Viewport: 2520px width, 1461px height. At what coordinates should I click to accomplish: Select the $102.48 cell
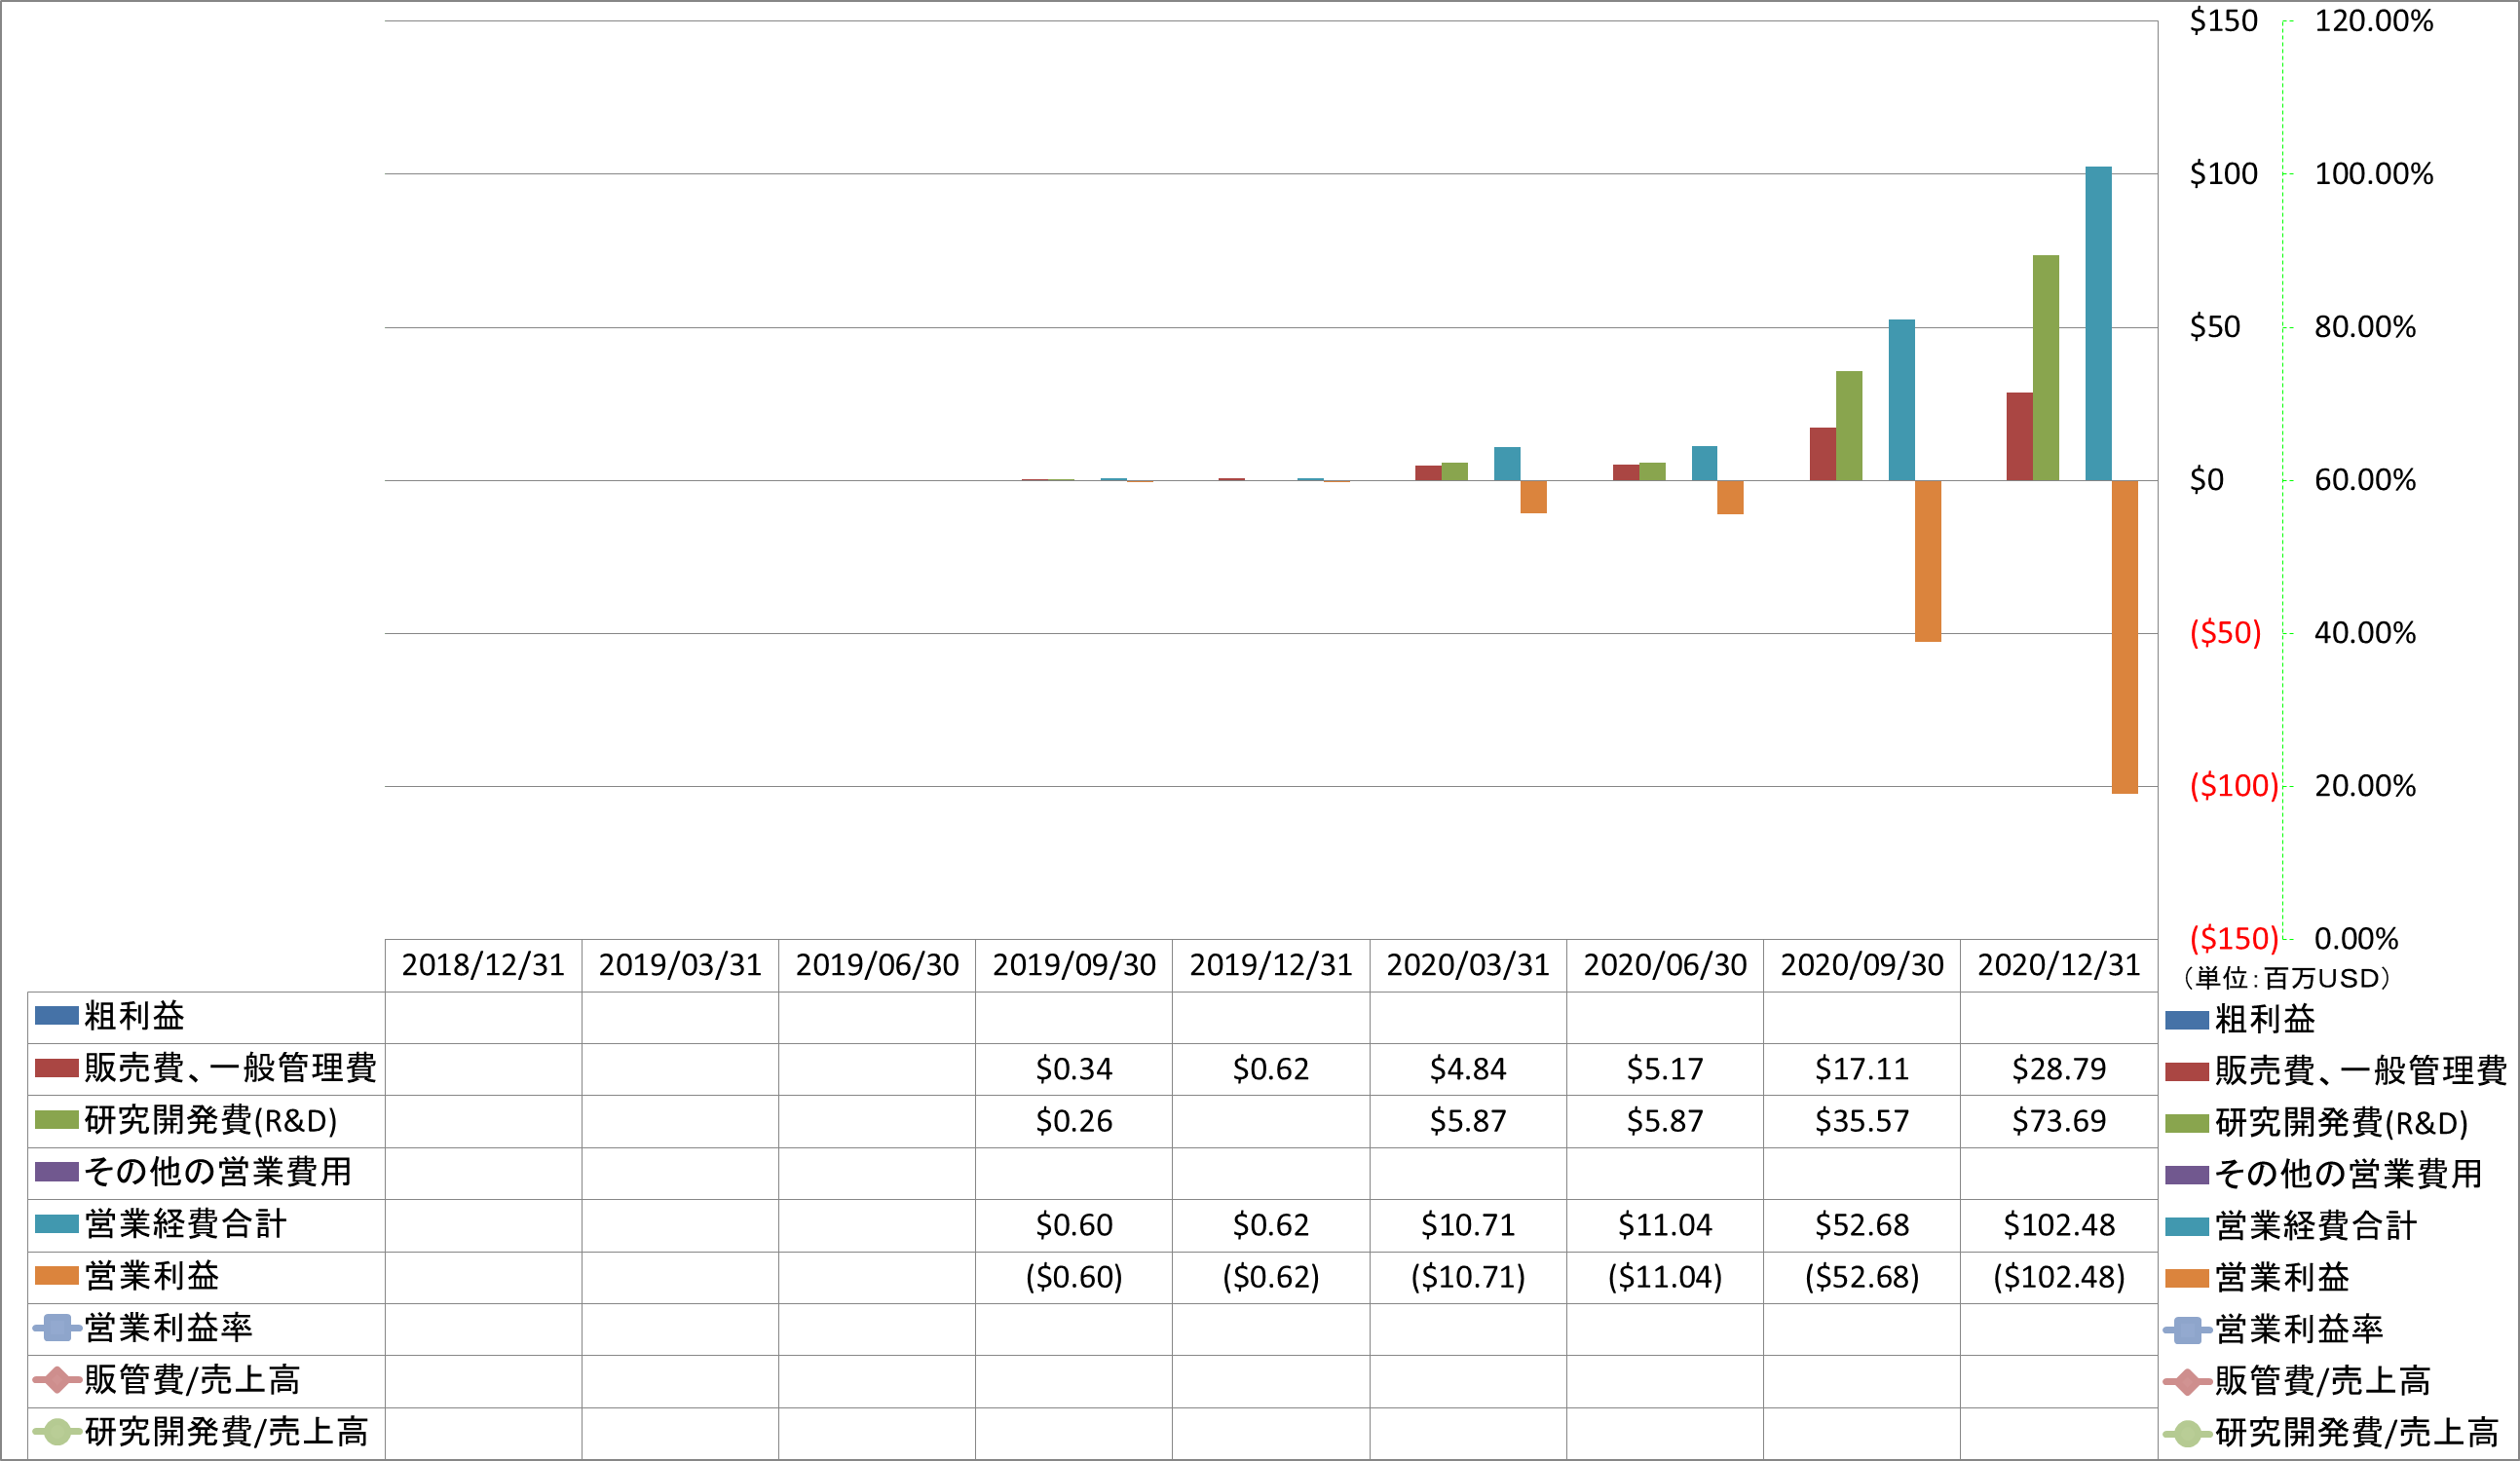click(x=2059, y=1225)
